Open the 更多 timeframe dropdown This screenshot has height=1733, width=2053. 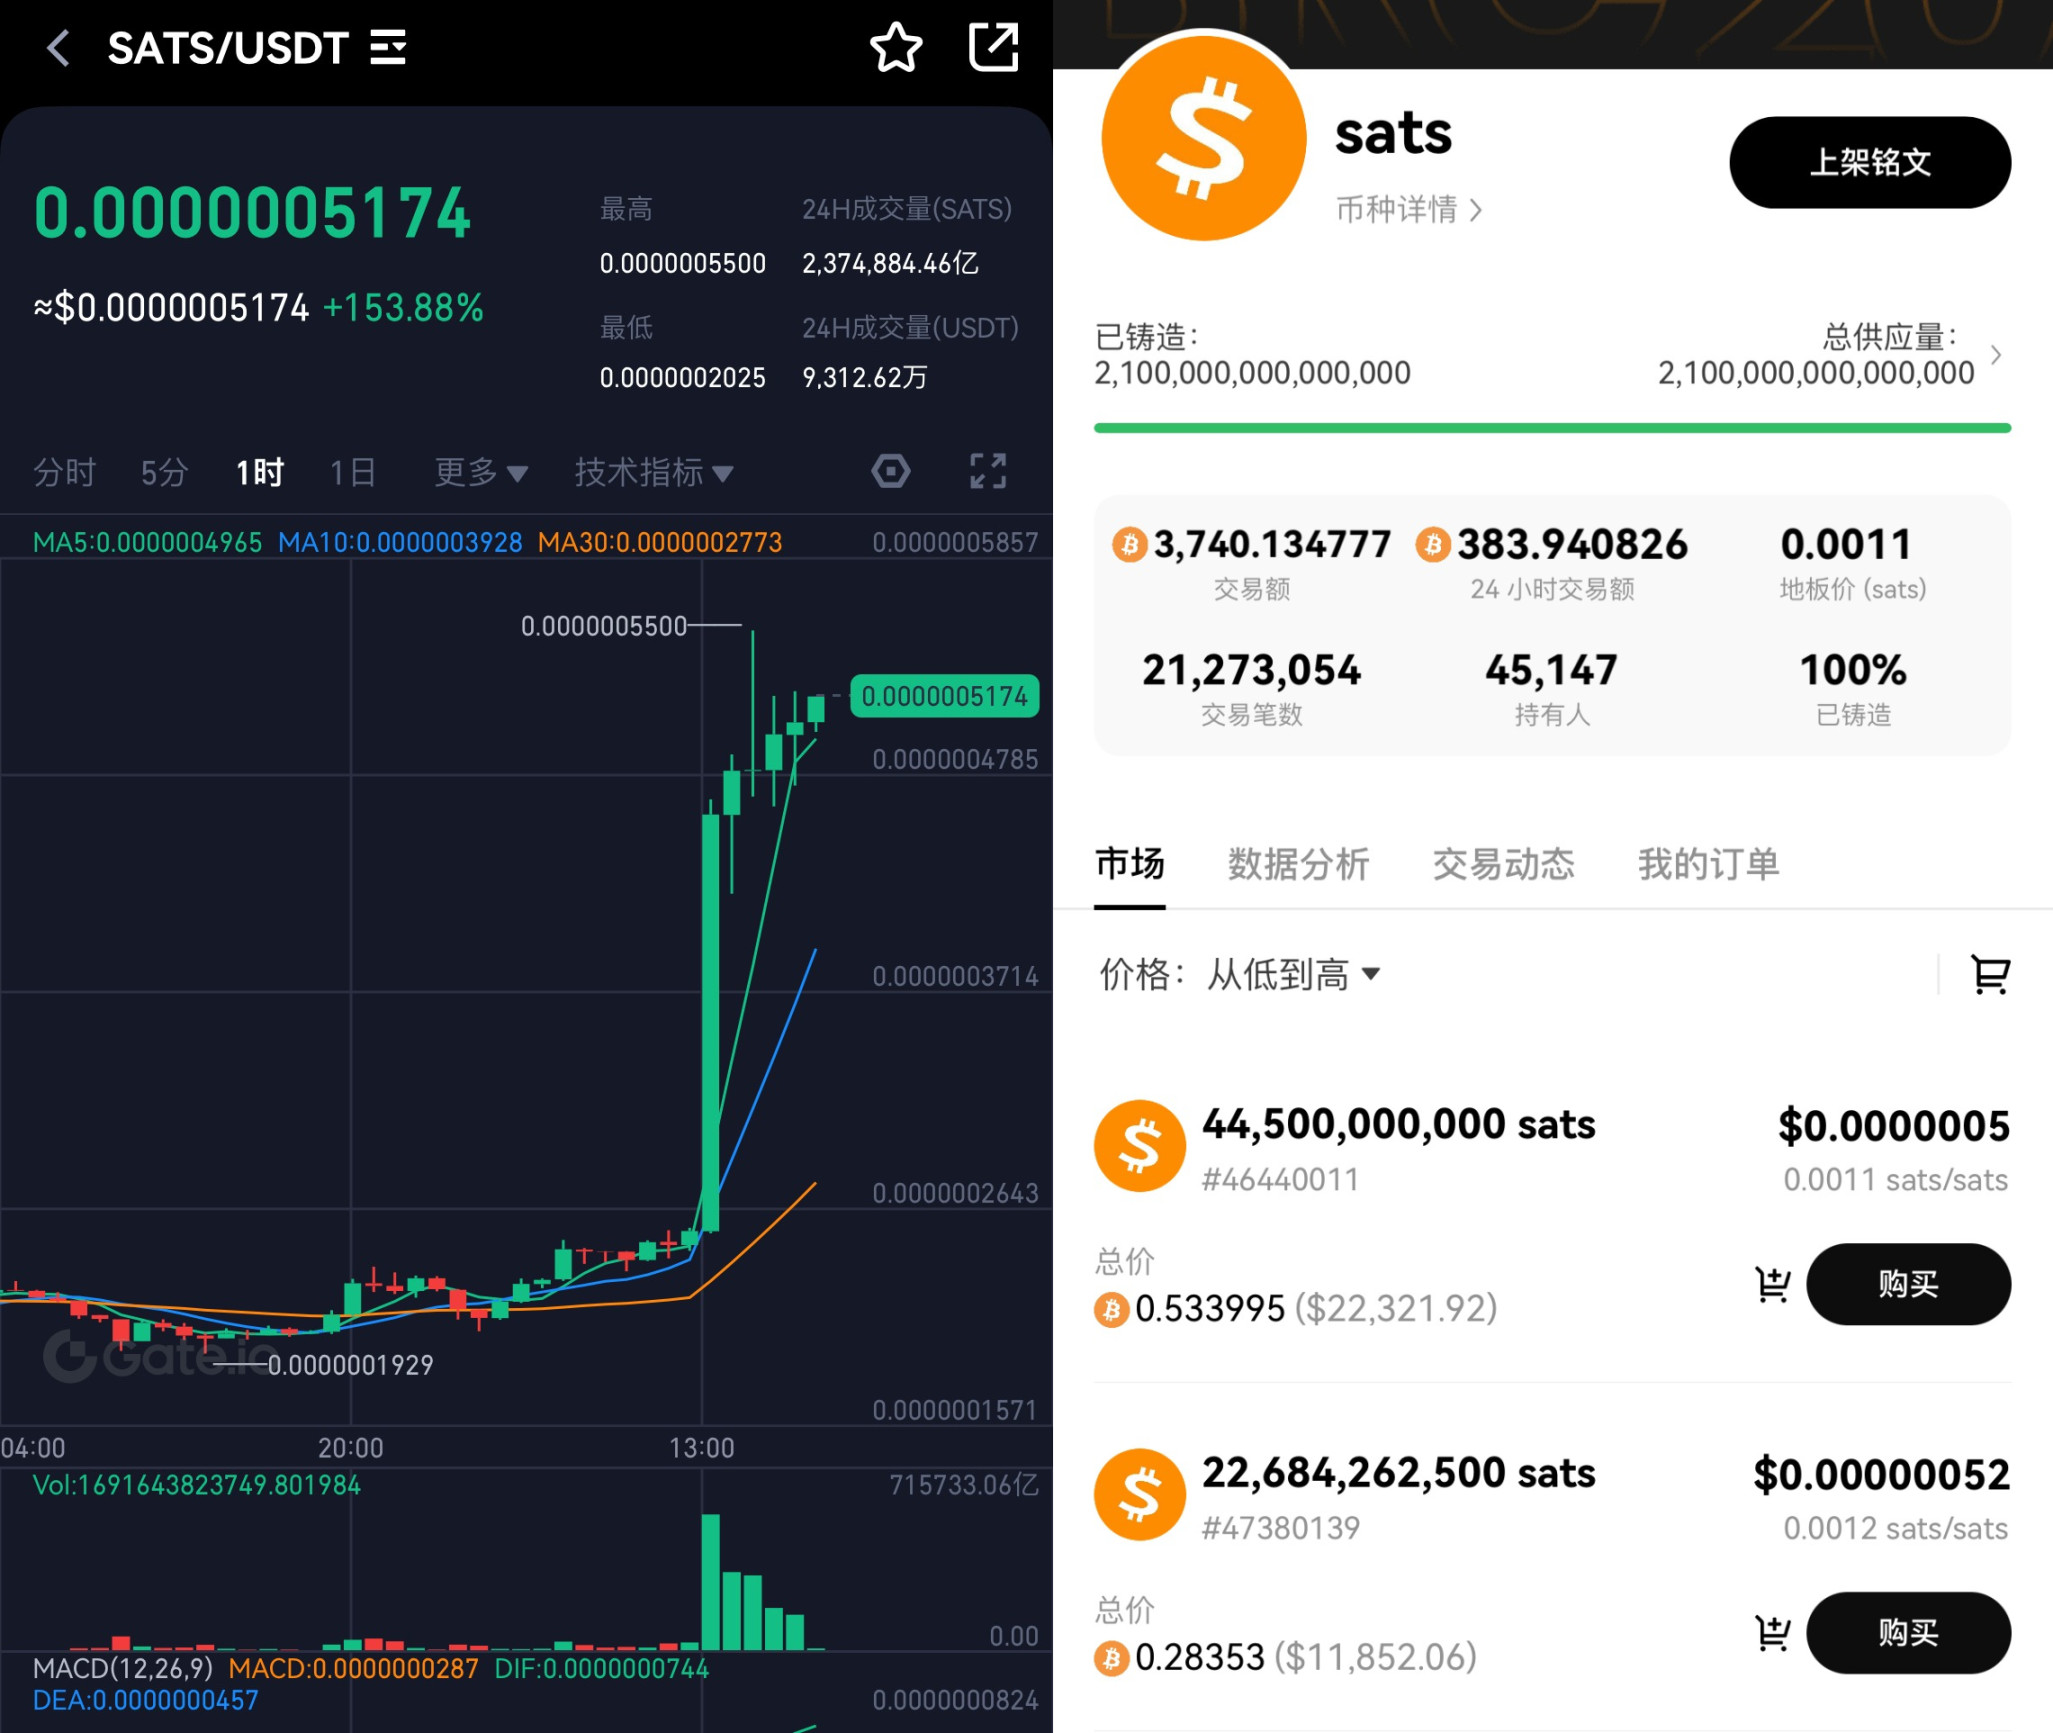[477, 473]
